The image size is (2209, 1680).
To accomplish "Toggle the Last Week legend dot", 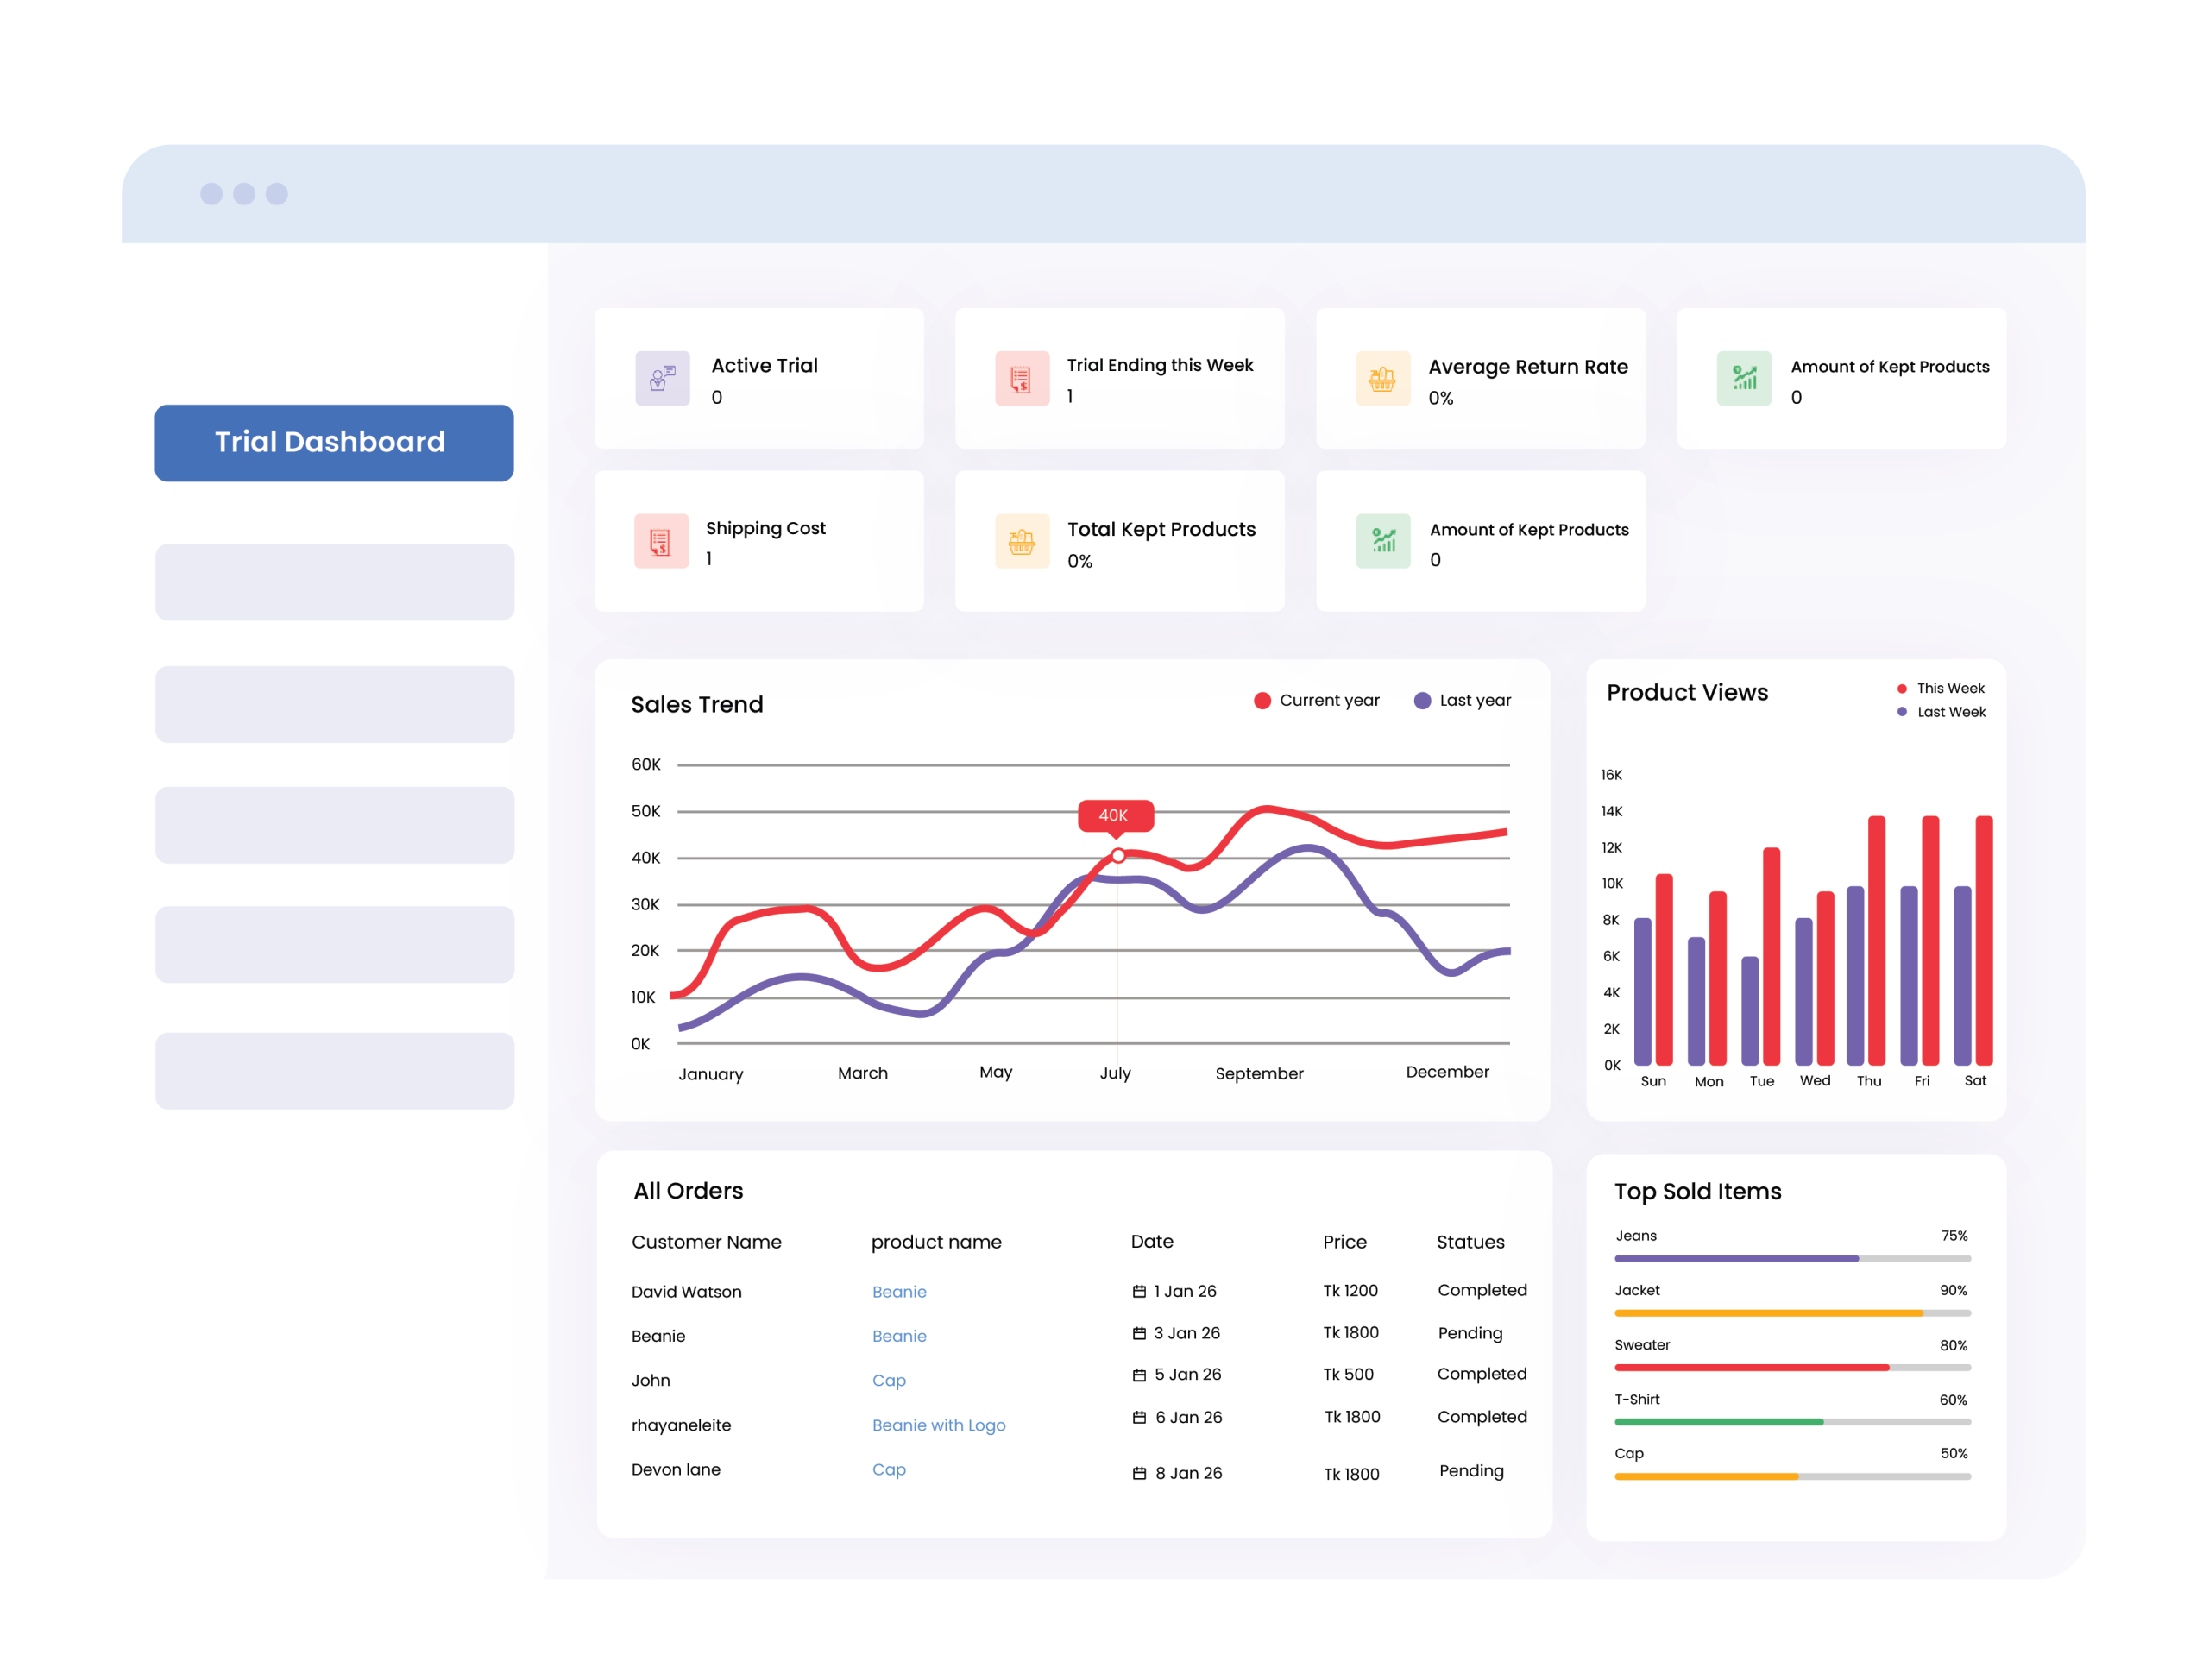I will point(1901,712).
